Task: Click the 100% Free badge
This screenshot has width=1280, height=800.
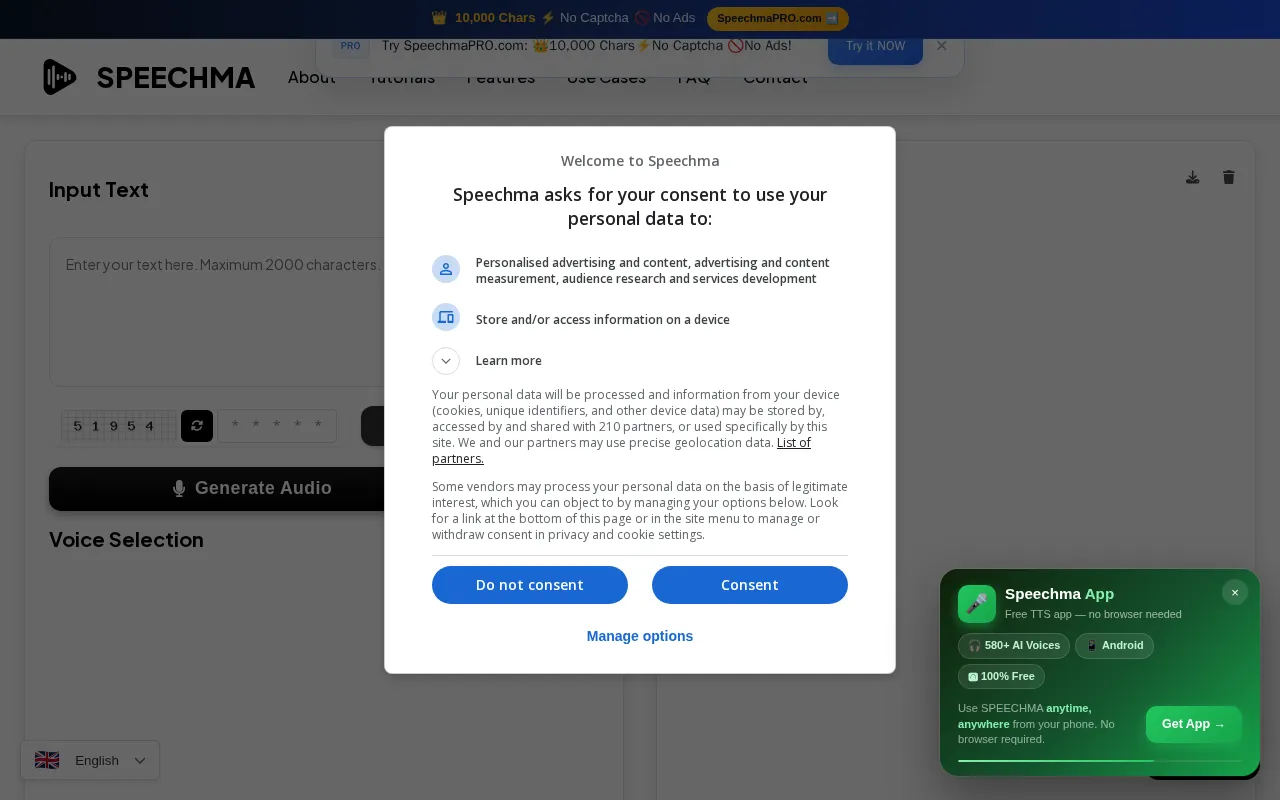Action: tap(1001, 677)
